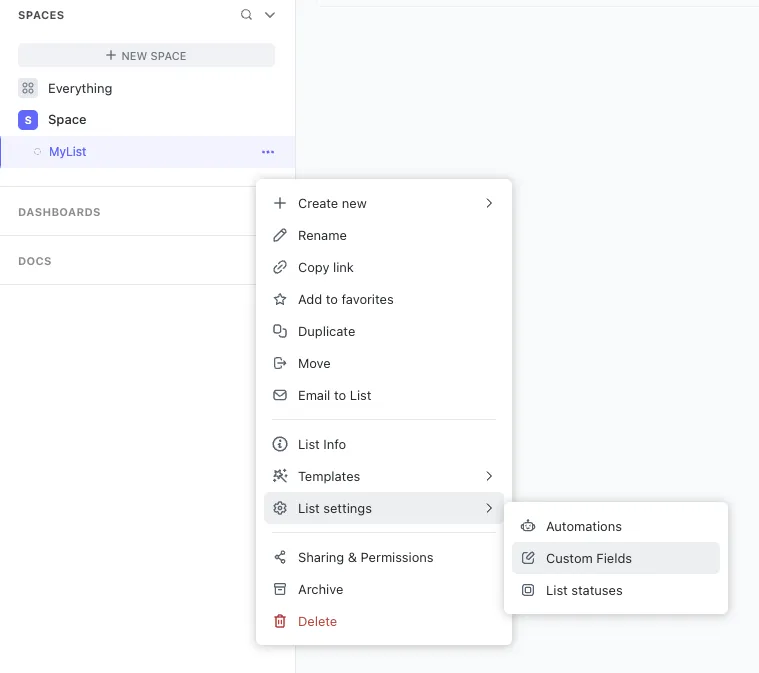The height and width of the screenshot is (673, 759).
Task: Open the Everything view
Action: pos(80,89)
